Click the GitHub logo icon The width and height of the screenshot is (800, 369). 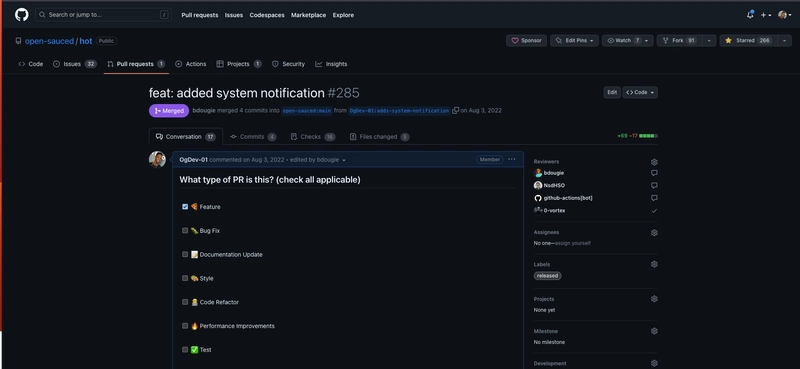21,15
